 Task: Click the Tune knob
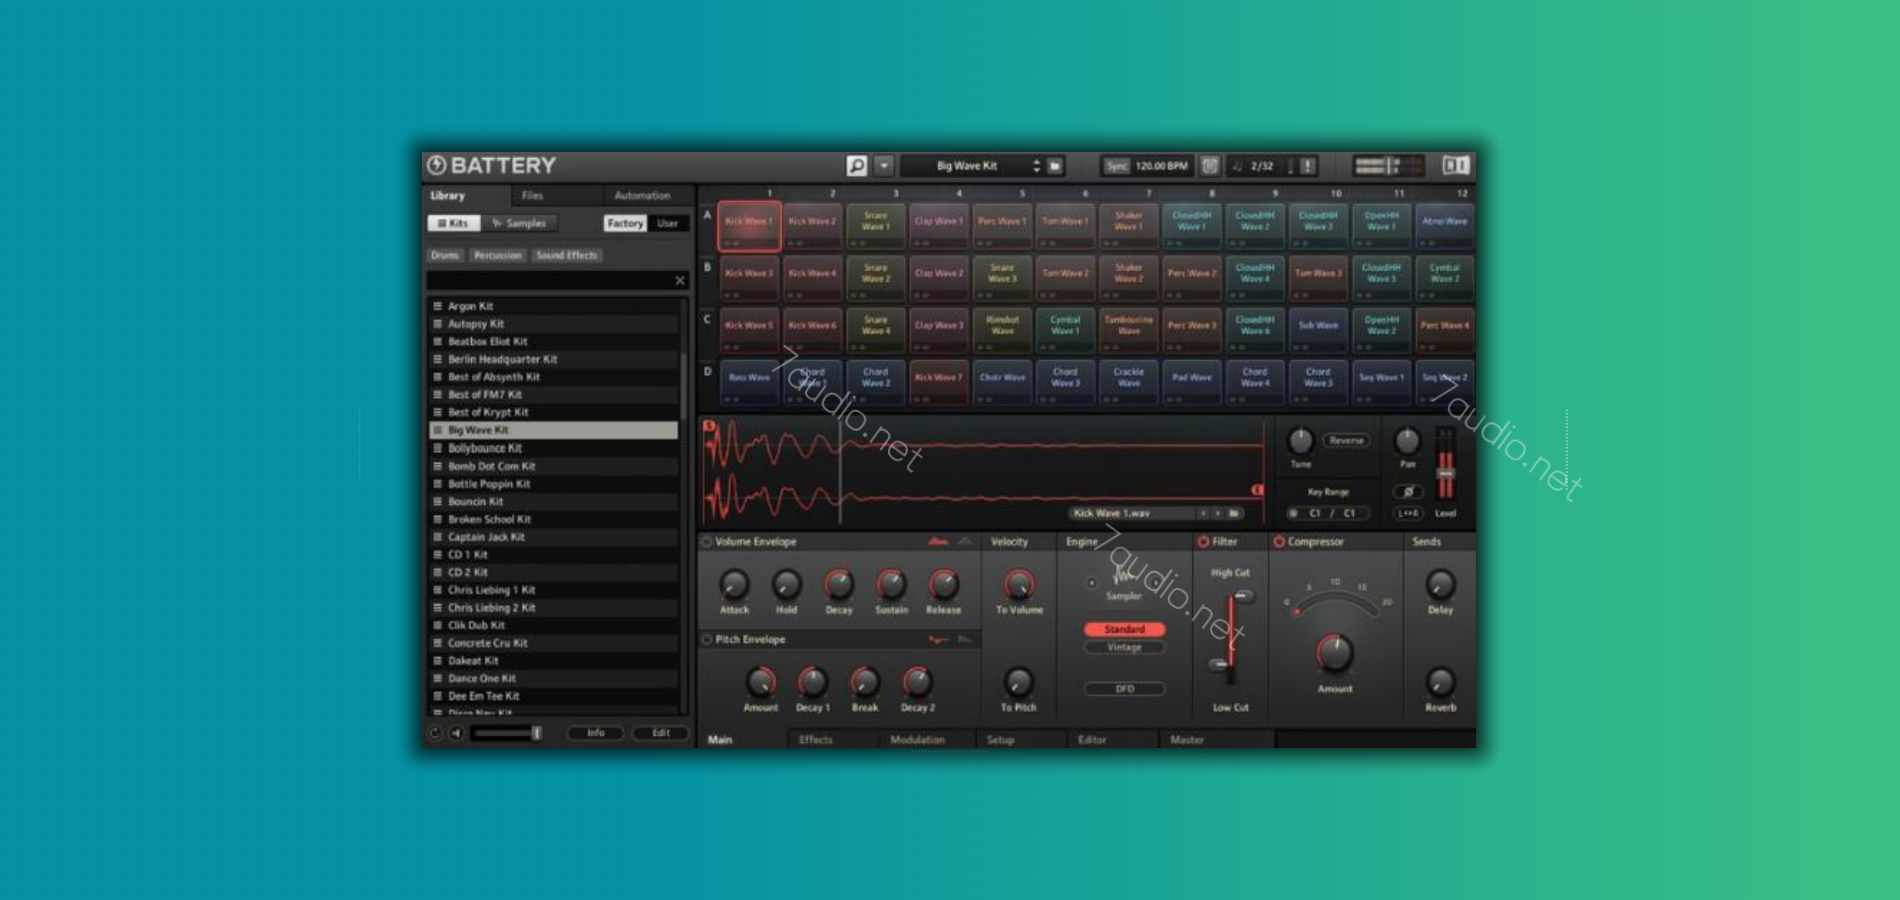point(1300,440)
